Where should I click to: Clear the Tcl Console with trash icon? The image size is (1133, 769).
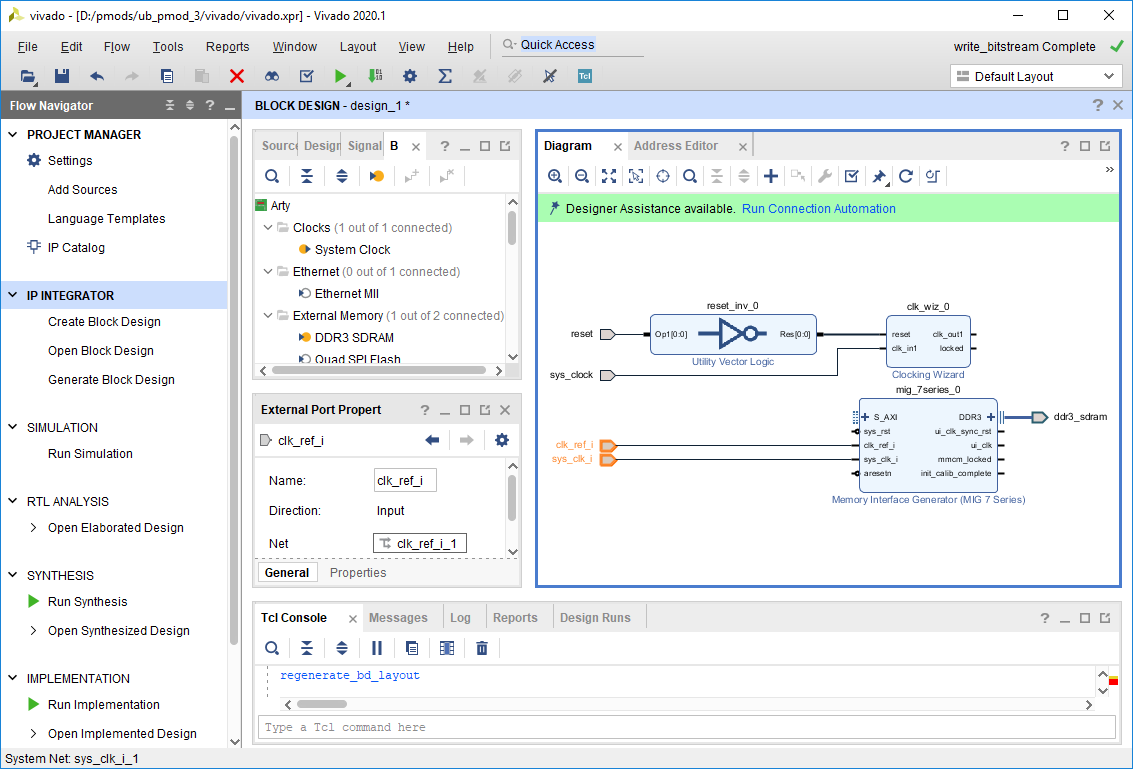click(x=482, y=648)
